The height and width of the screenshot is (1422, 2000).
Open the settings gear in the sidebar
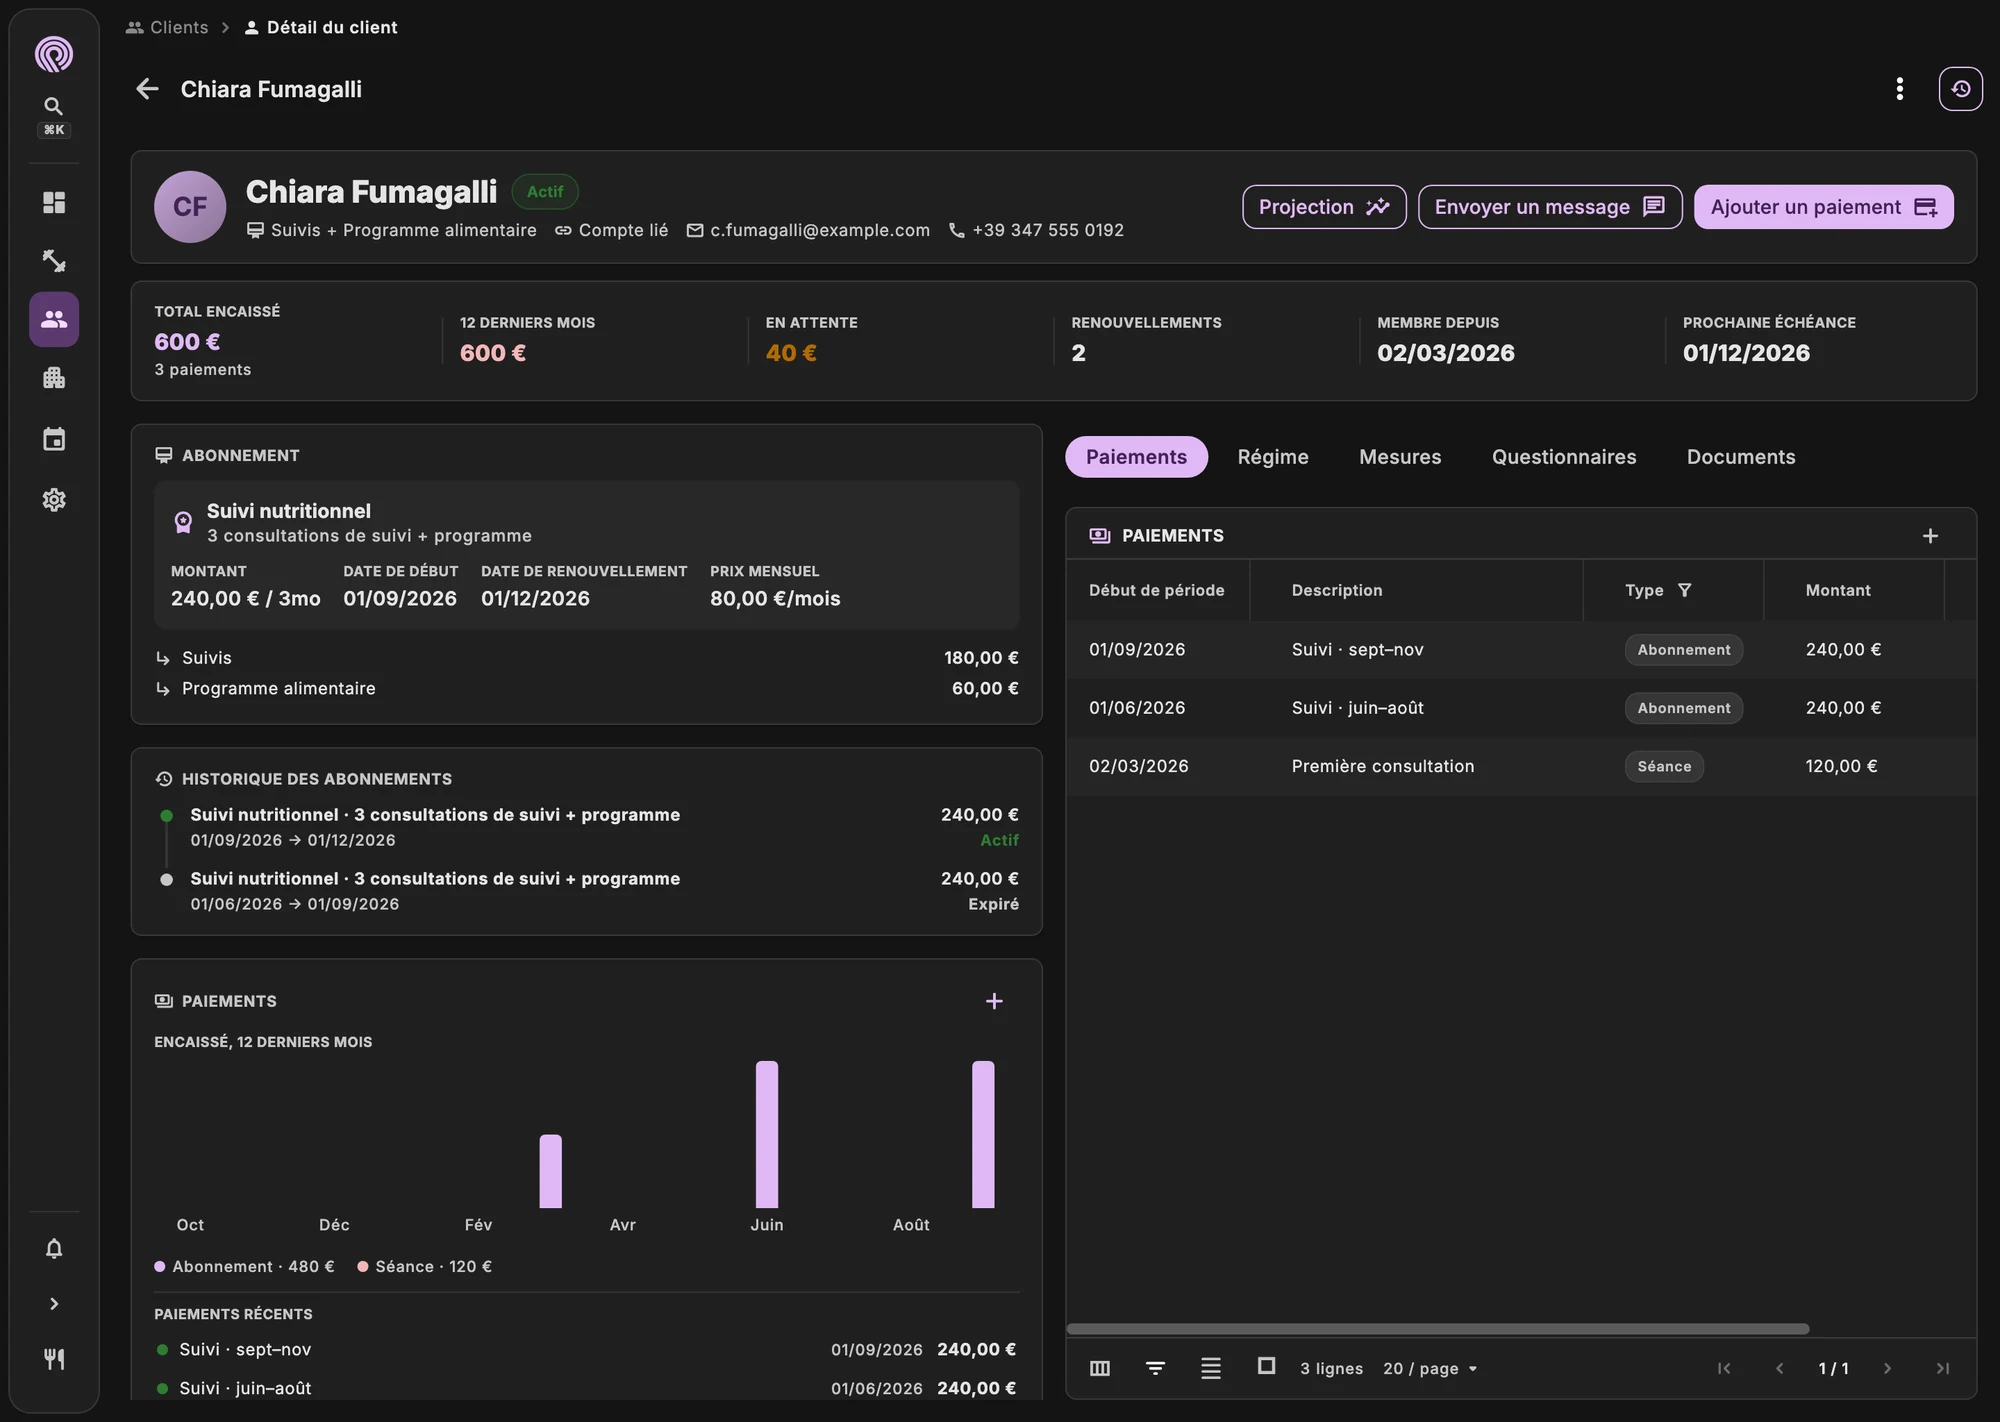[54, 499]
